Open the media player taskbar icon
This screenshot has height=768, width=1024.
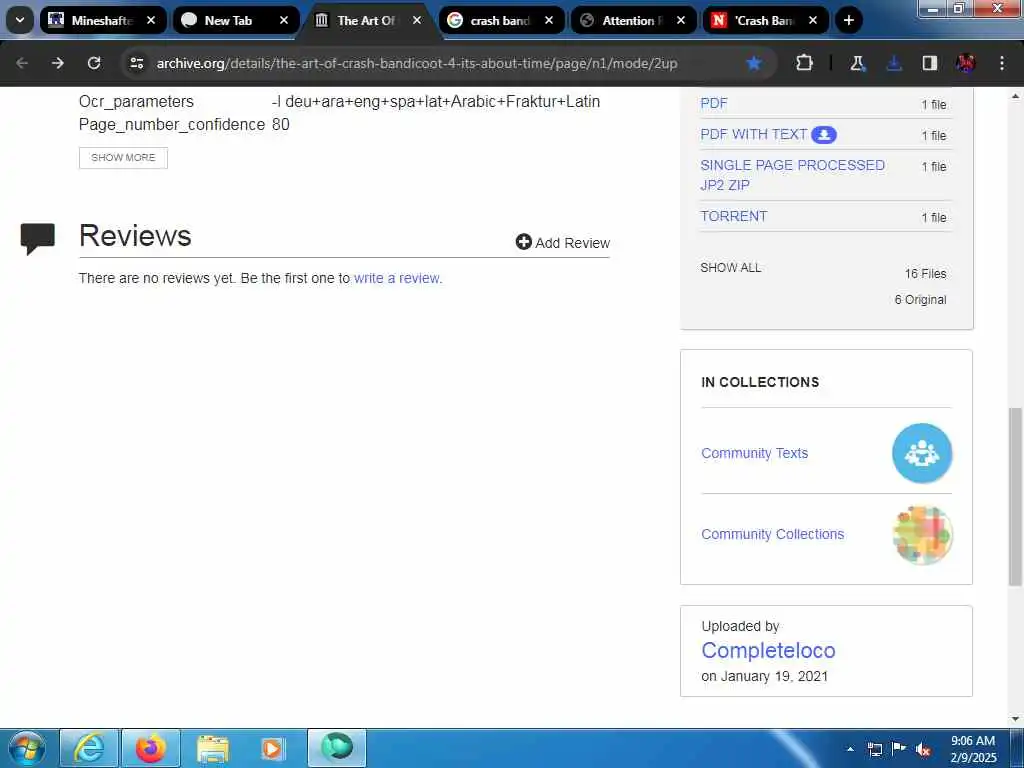pos(273,748)
